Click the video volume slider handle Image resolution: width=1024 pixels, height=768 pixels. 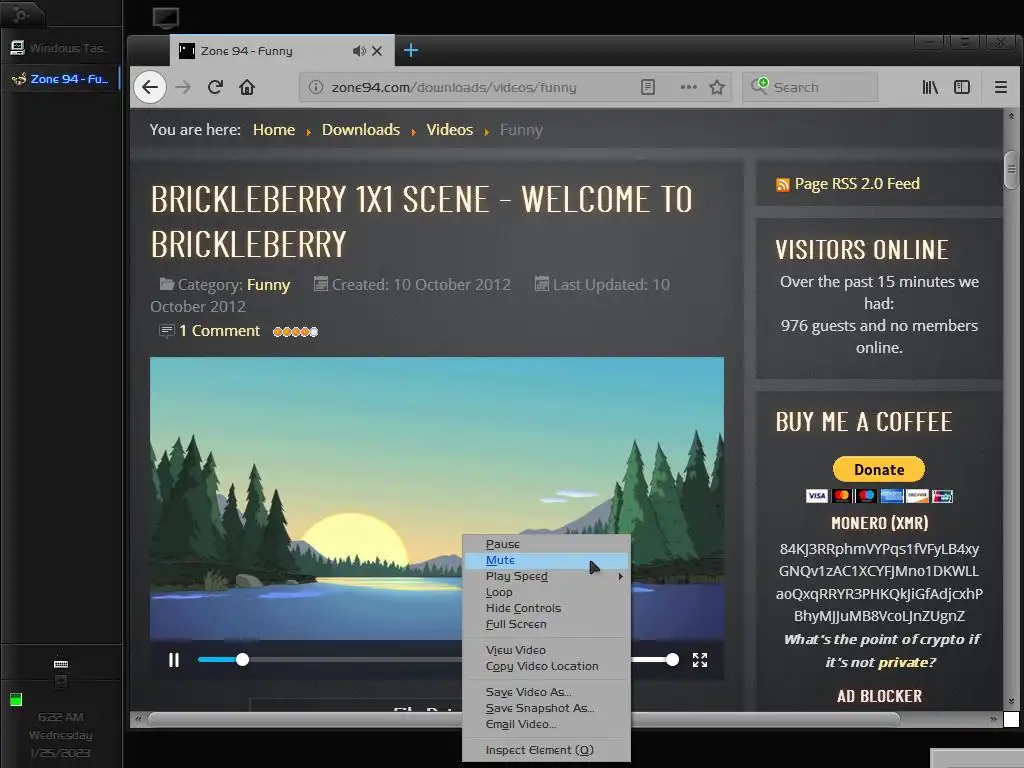tap(672, 660)
